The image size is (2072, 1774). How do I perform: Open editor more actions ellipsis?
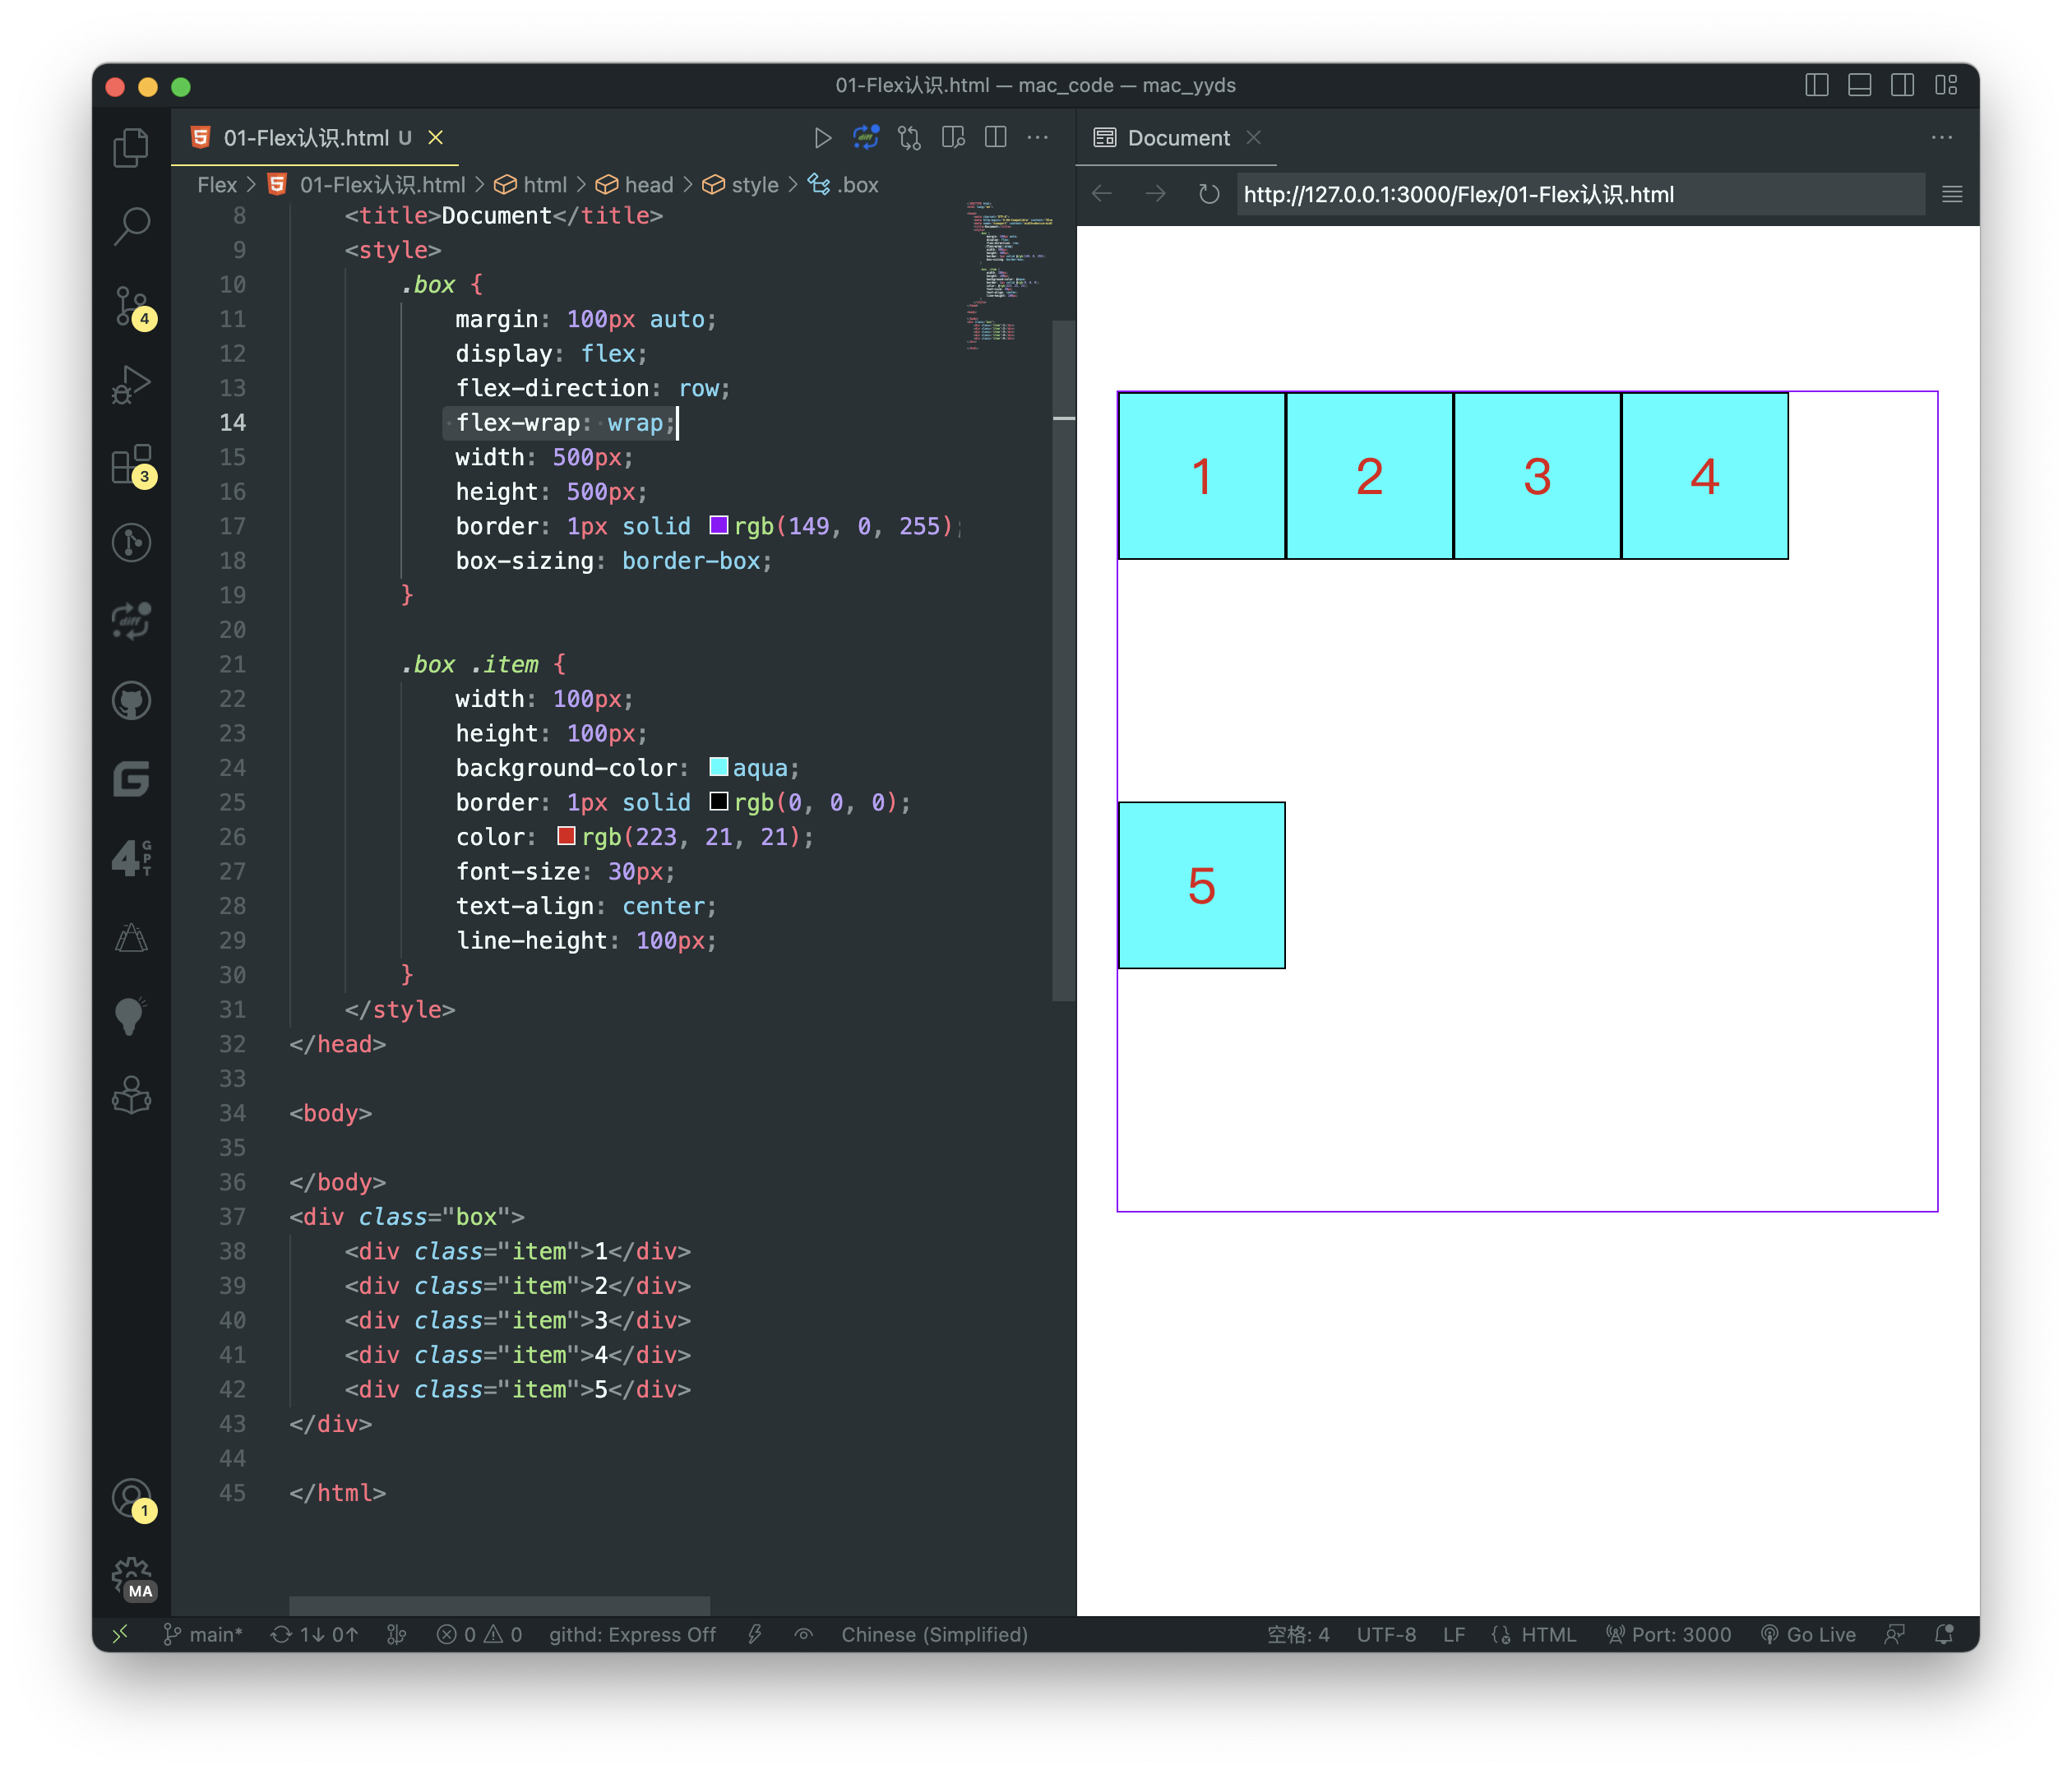(1038, 138)
